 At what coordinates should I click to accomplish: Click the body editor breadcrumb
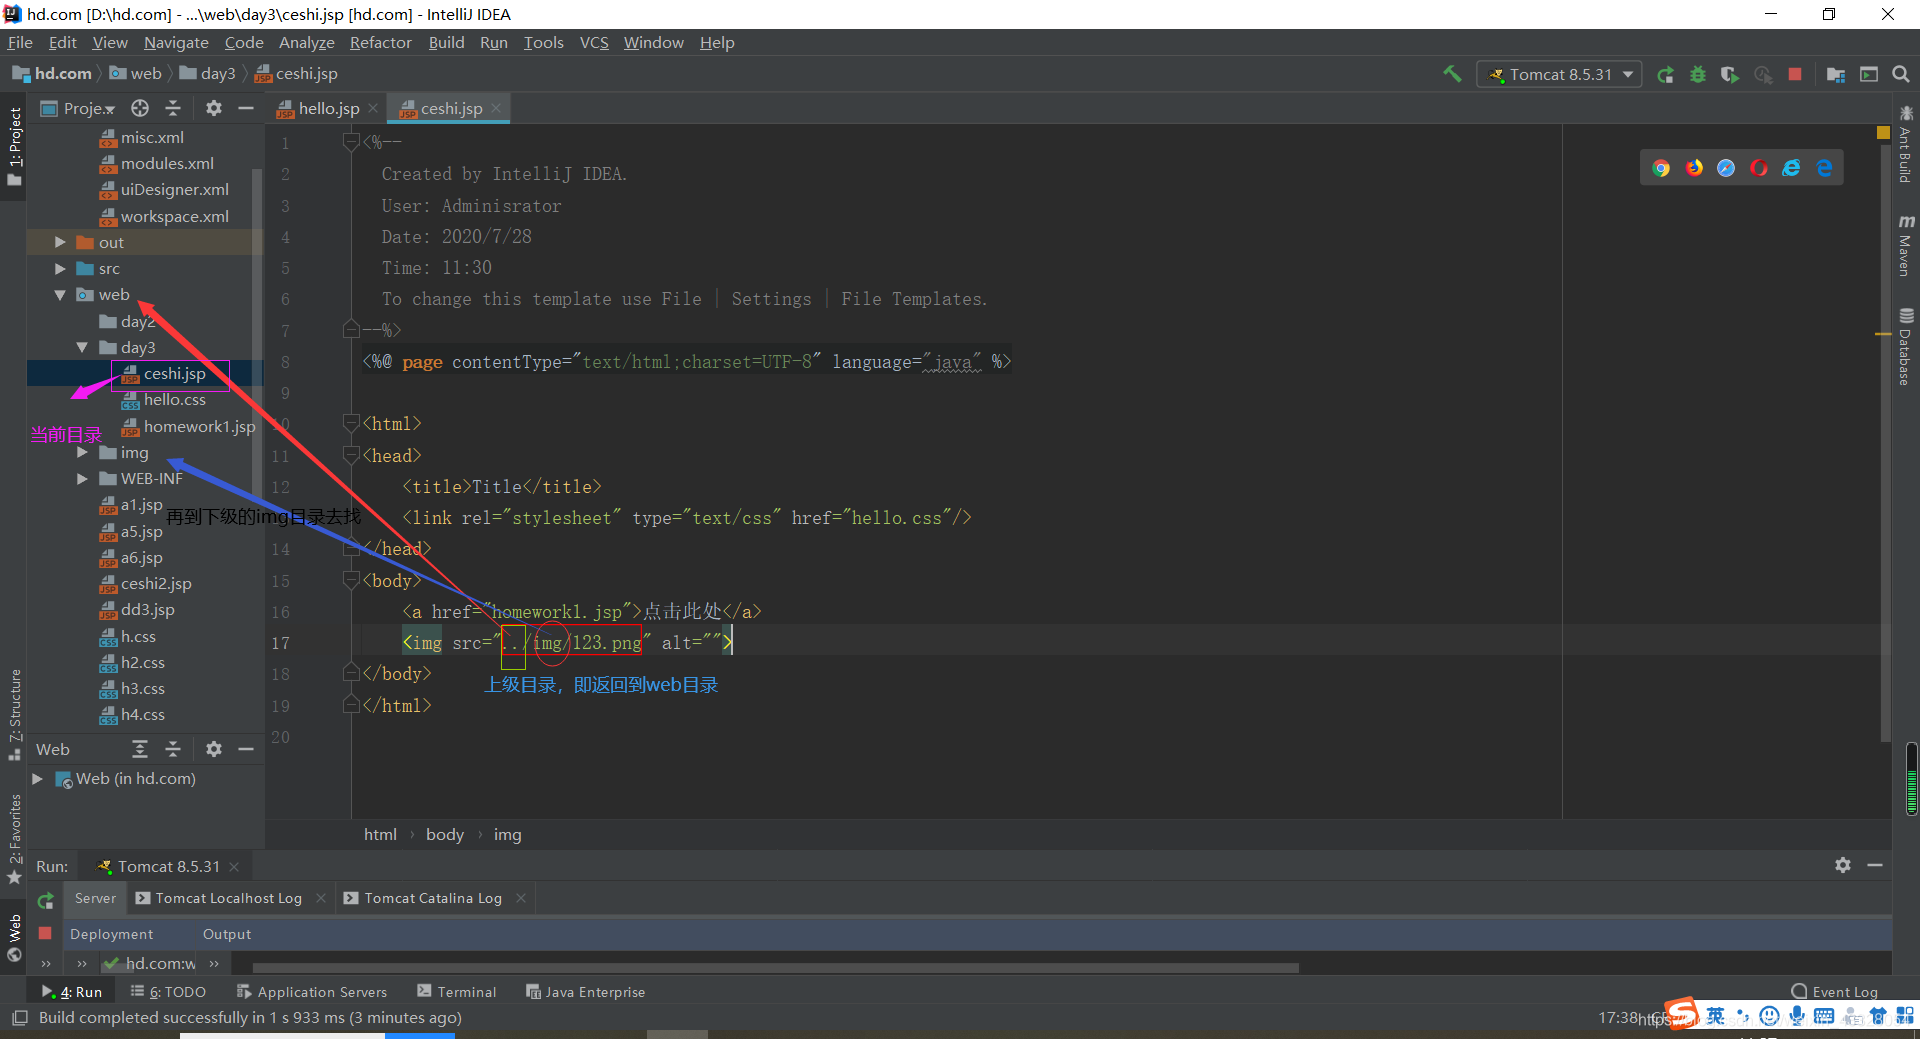(445, 834)
